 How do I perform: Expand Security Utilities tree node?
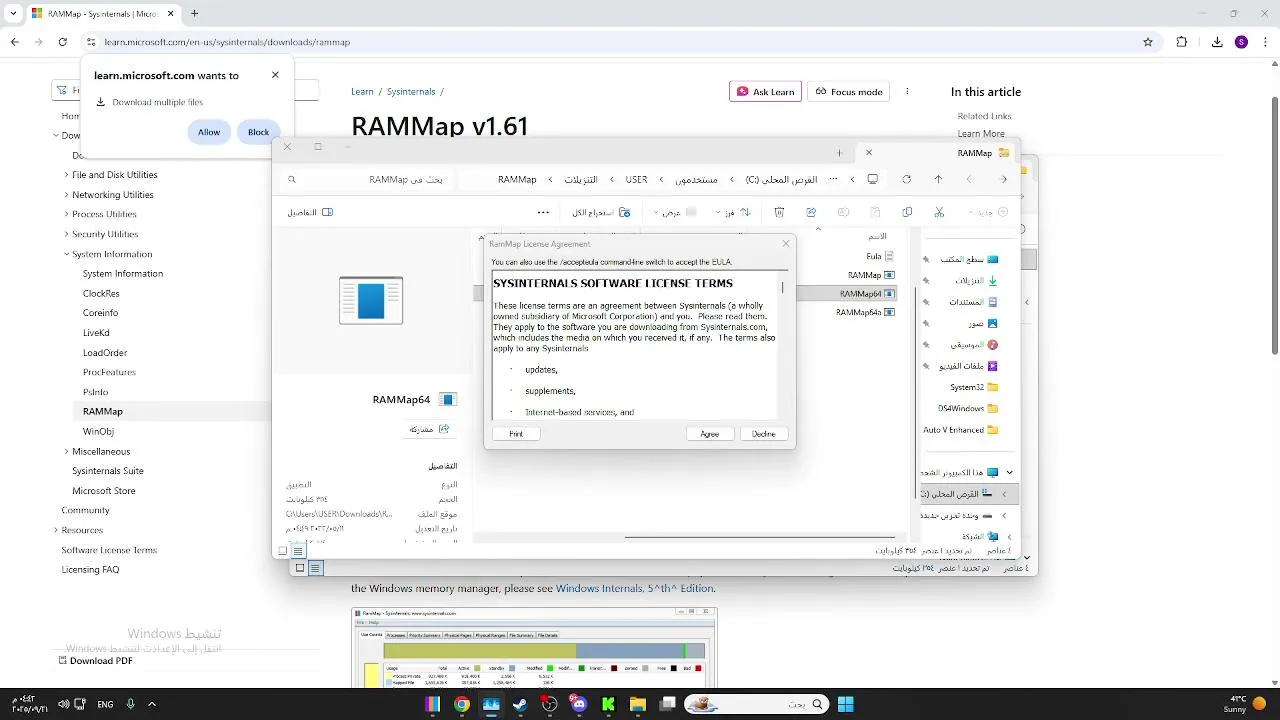[x=67, y=234]
